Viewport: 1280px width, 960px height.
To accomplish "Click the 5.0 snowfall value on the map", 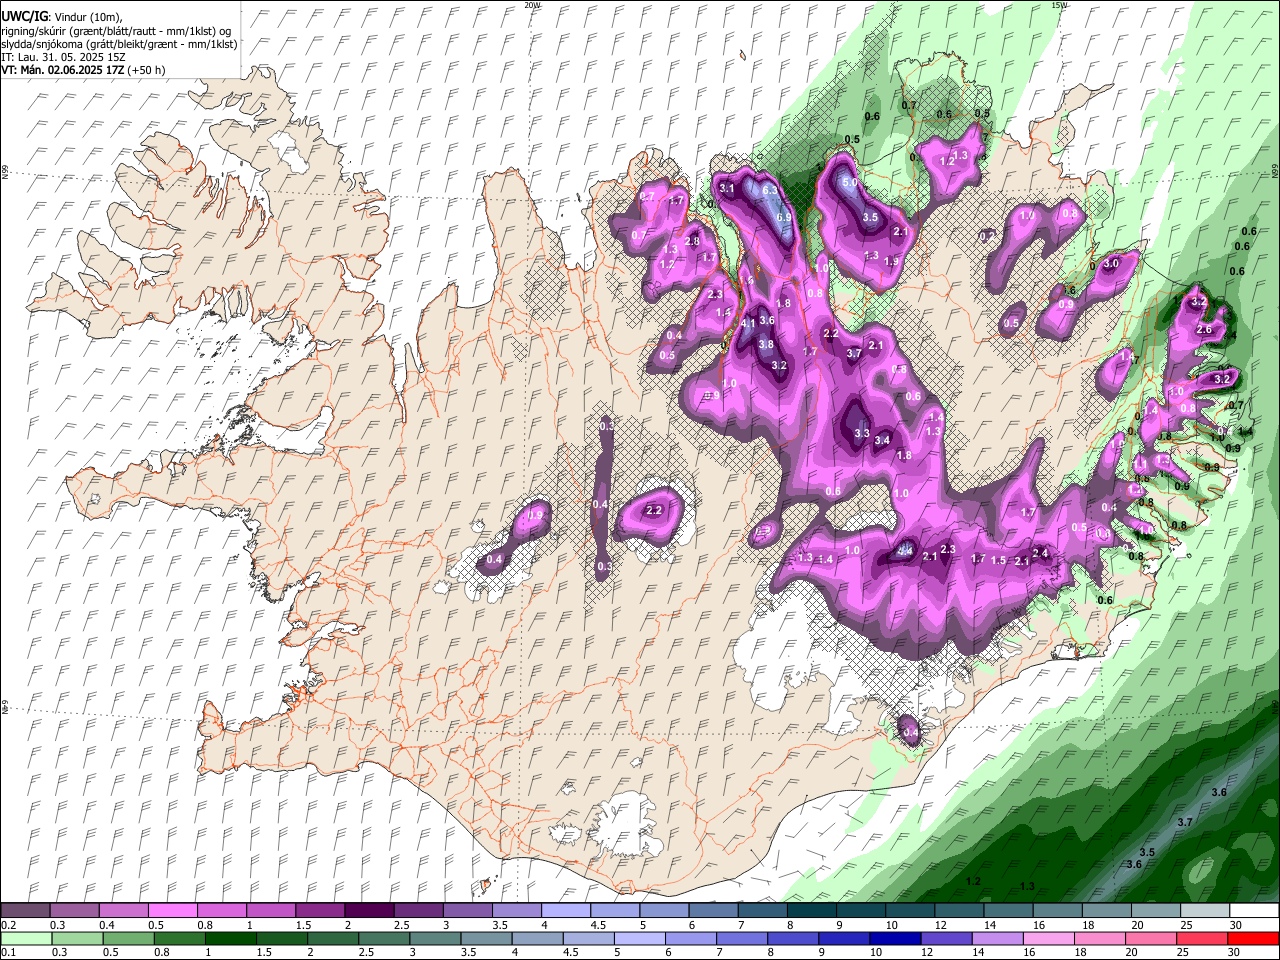I will [x=850, y=184].
